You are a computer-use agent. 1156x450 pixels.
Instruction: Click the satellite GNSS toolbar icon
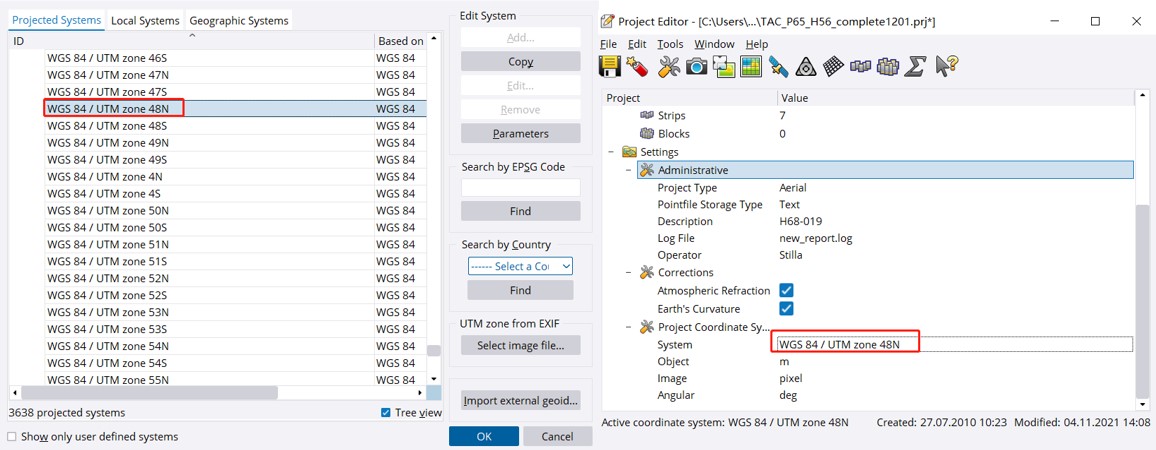tap(778, 67)
